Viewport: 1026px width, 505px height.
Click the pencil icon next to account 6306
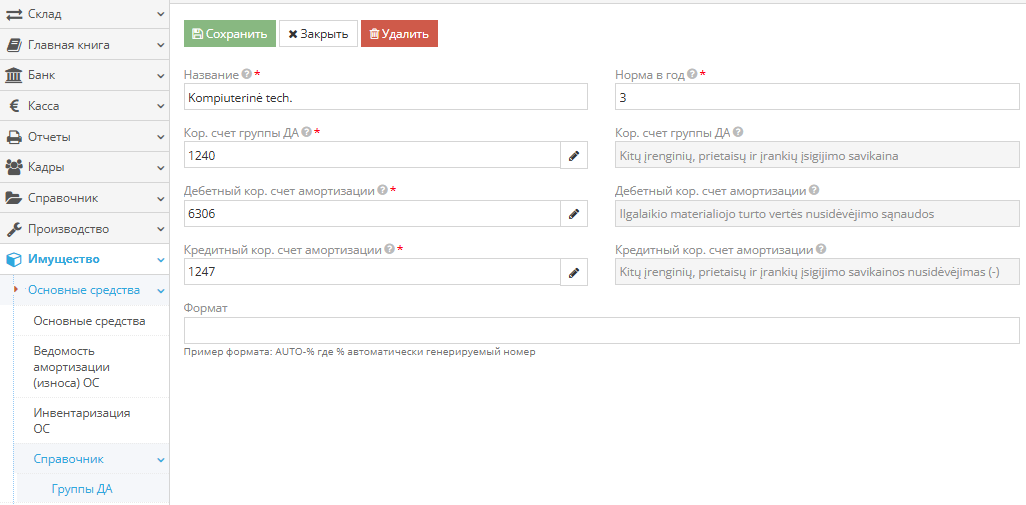click(574, 213)
